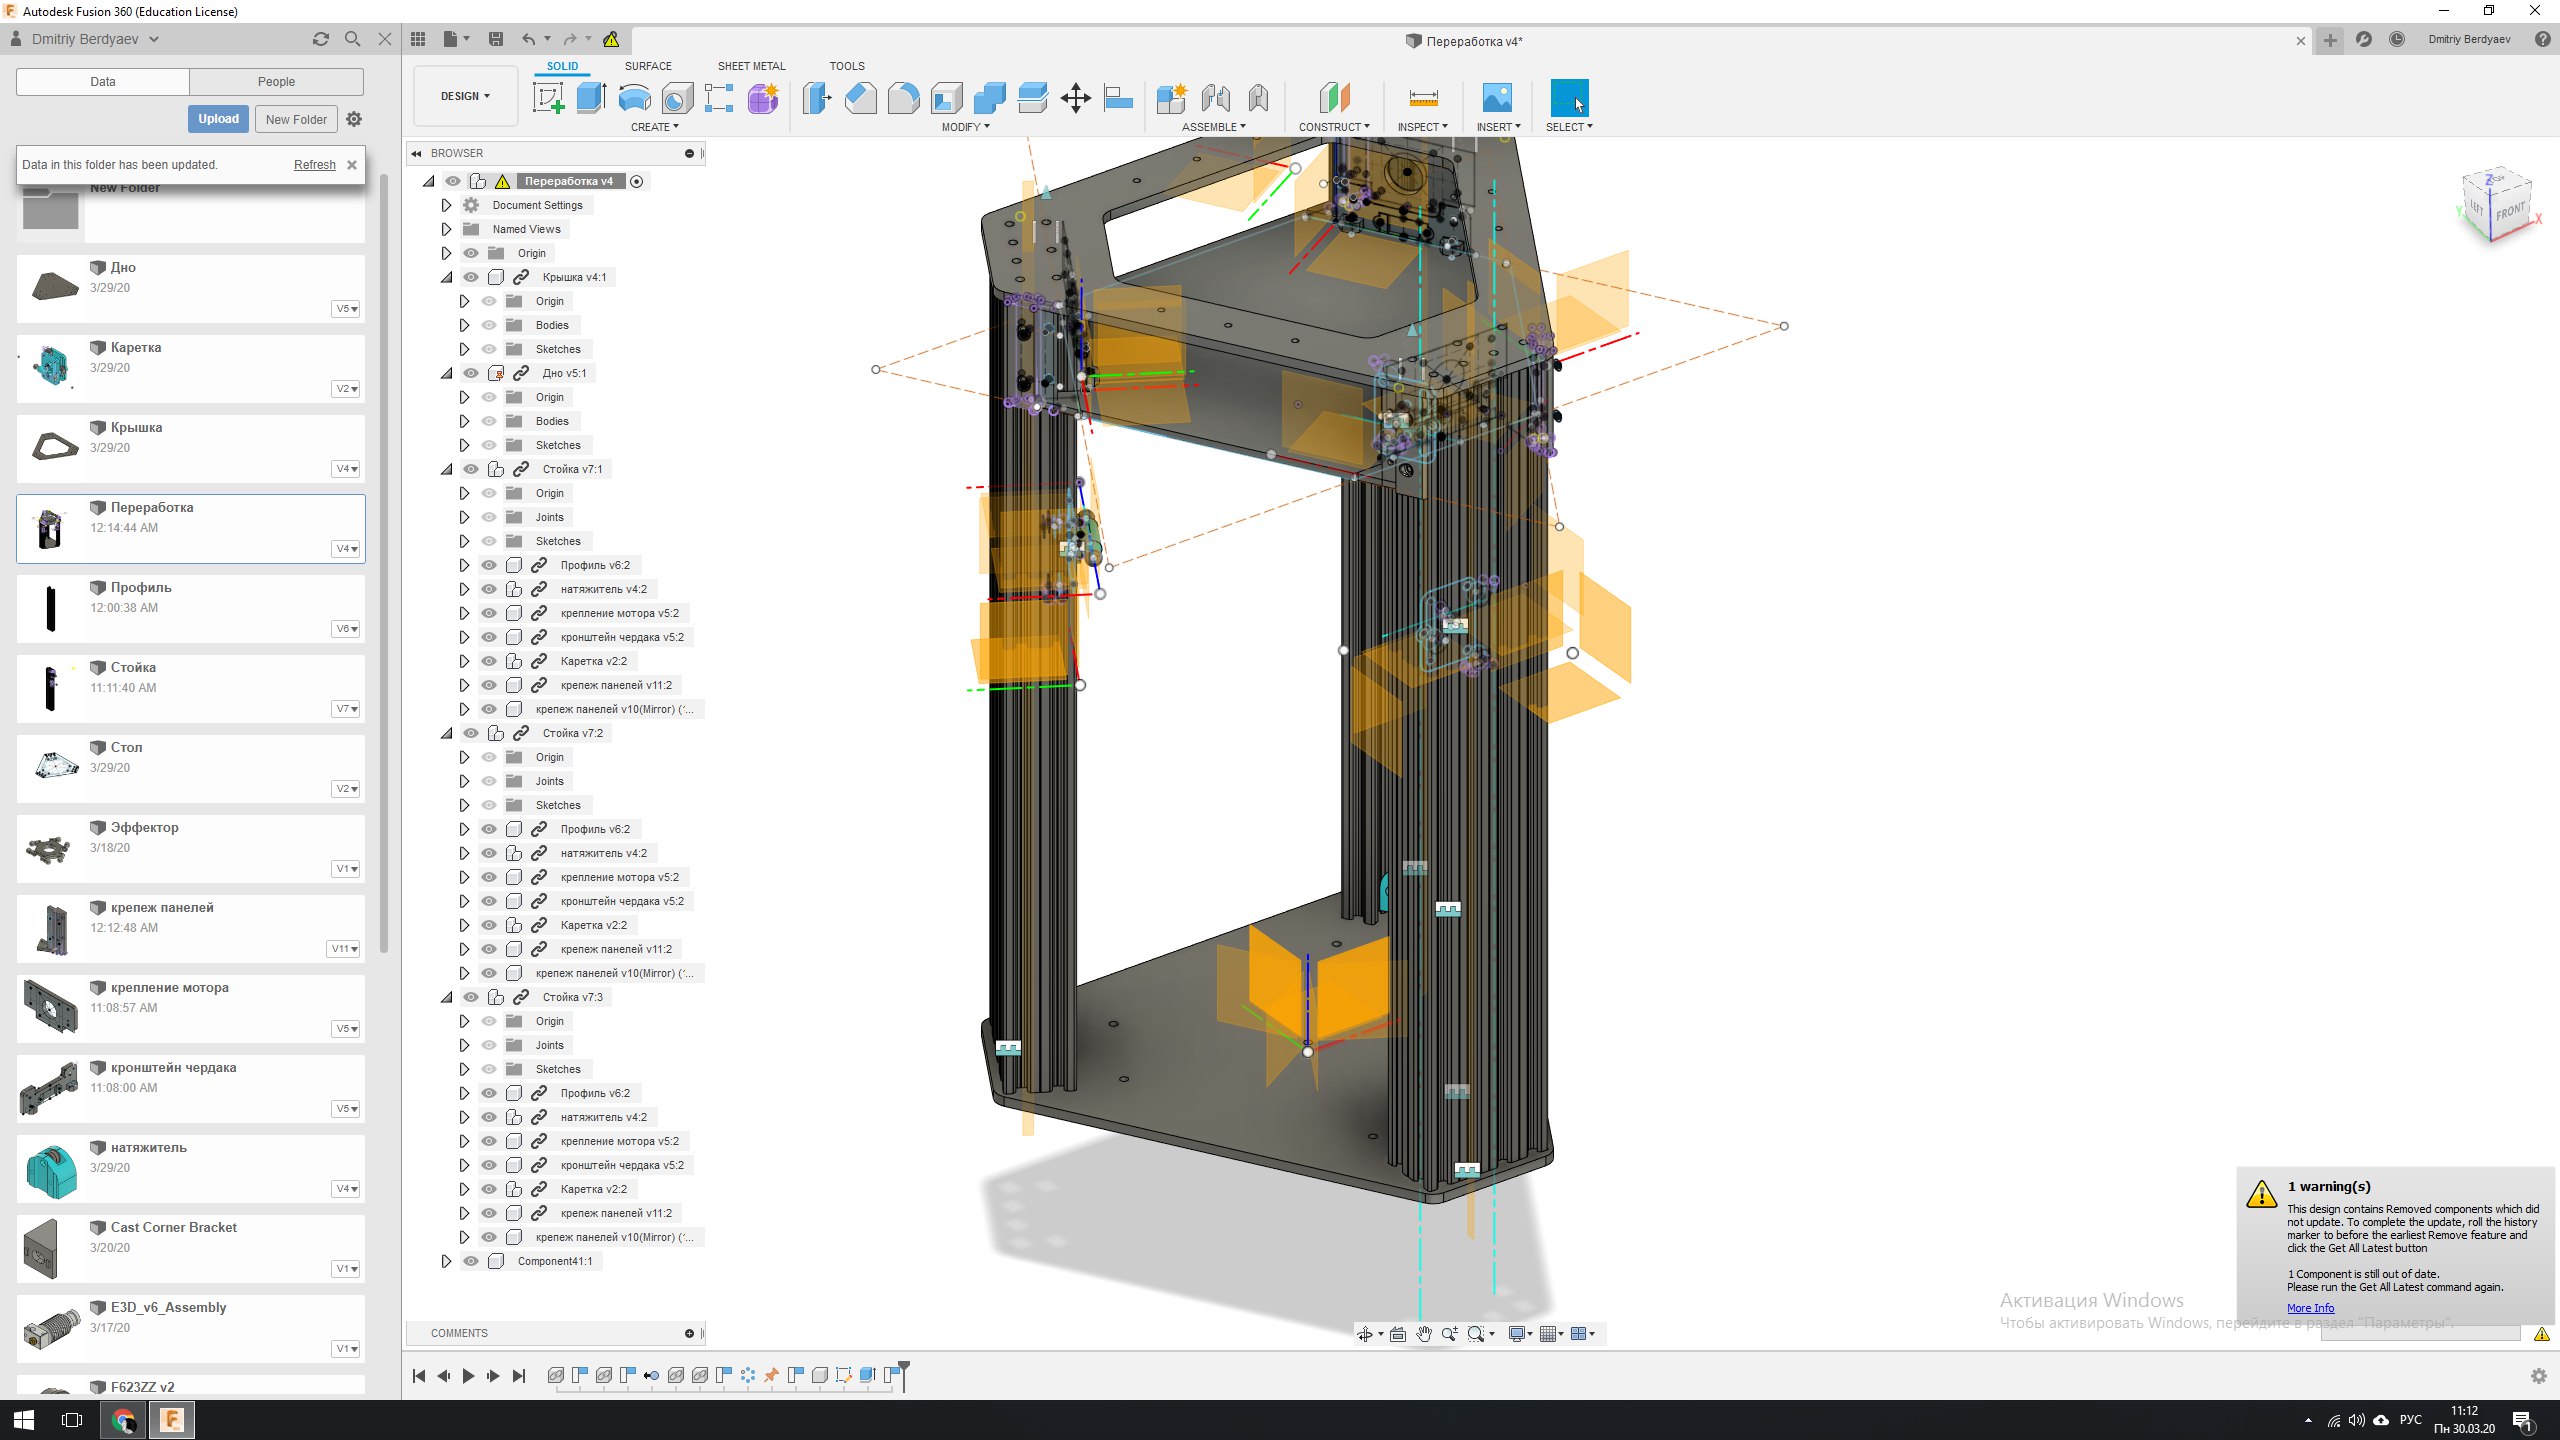2560x1440 pixels.
Task: Click the Upload button
Action: [218, 119]
